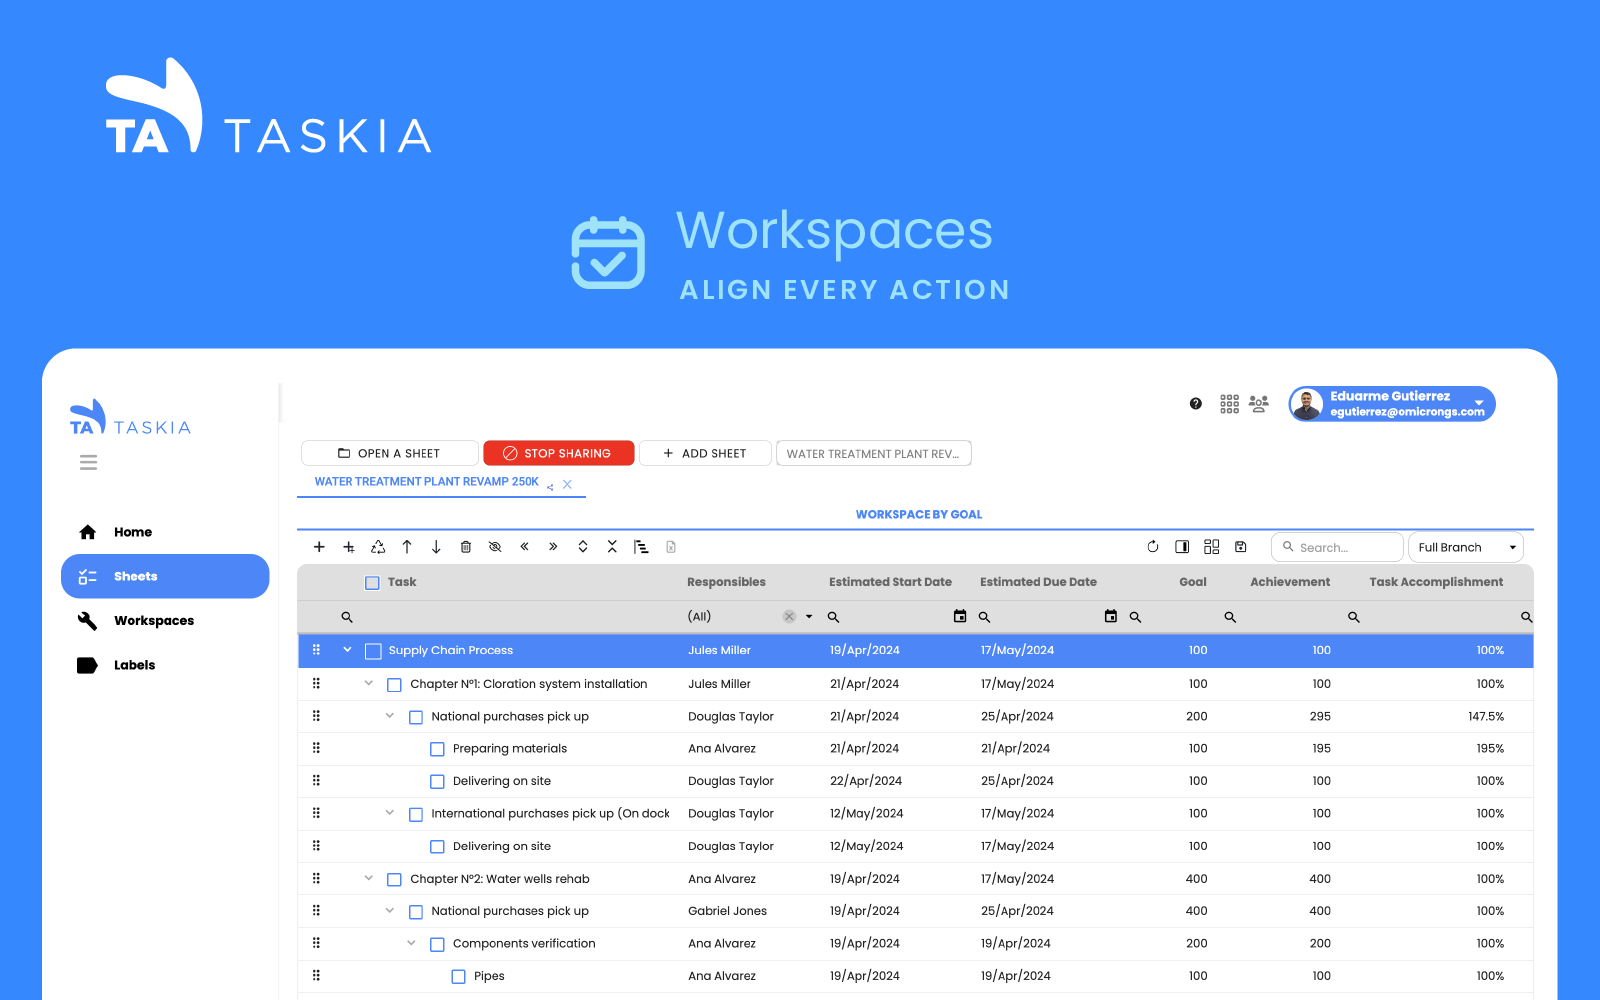Expand Chapter Nº2: Water wells rehab
Viewport: 1600px width, 1000px height.
point(368,878)
